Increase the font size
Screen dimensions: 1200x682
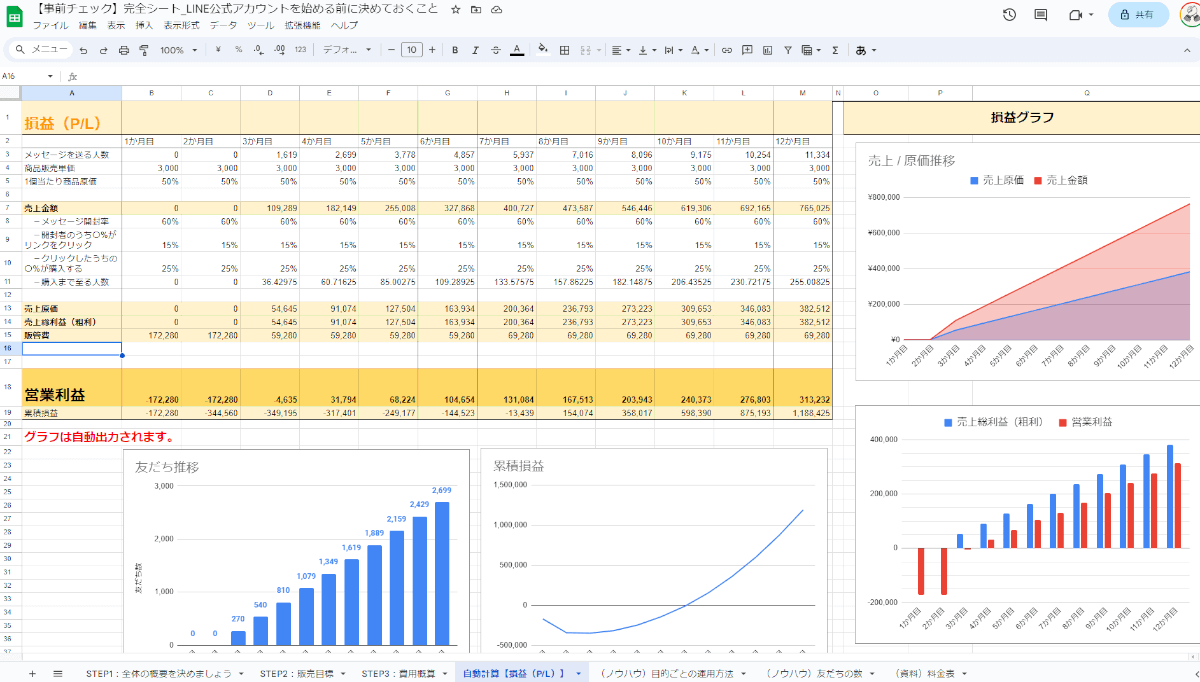pos(432,50)
